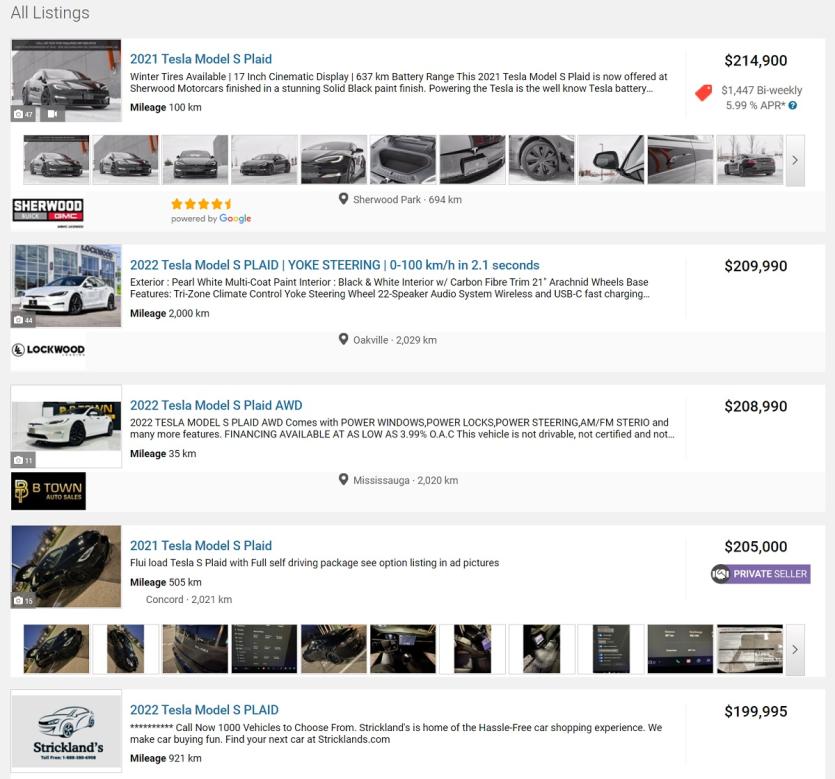This screenshot has height=779, width=835.
Task: Click the Strickland's listing image
Action: tap(66, 732)
